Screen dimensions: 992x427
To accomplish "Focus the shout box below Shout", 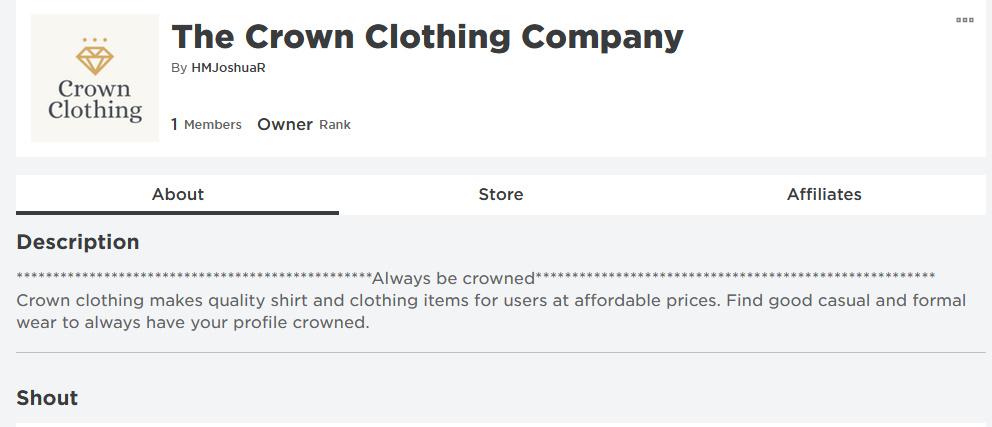I will [x=500, y=424].
